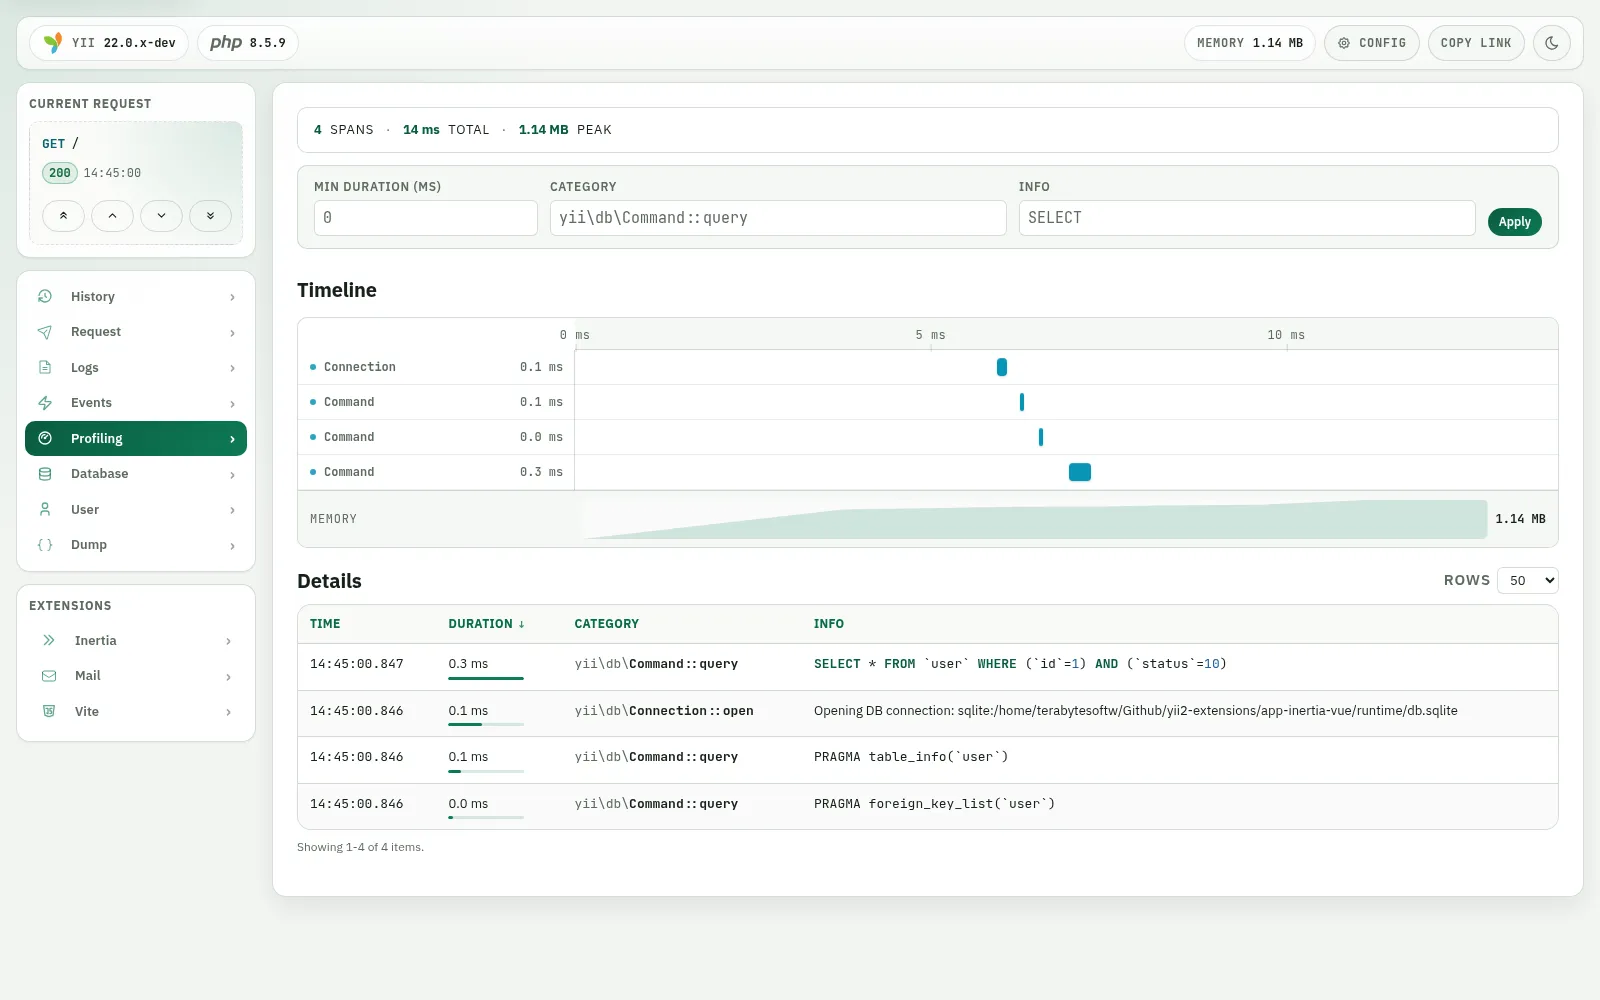The width and height of the screenshot is (1600, 1000).
Task: Click the History clock icon
Action: (x=45, y=296)
